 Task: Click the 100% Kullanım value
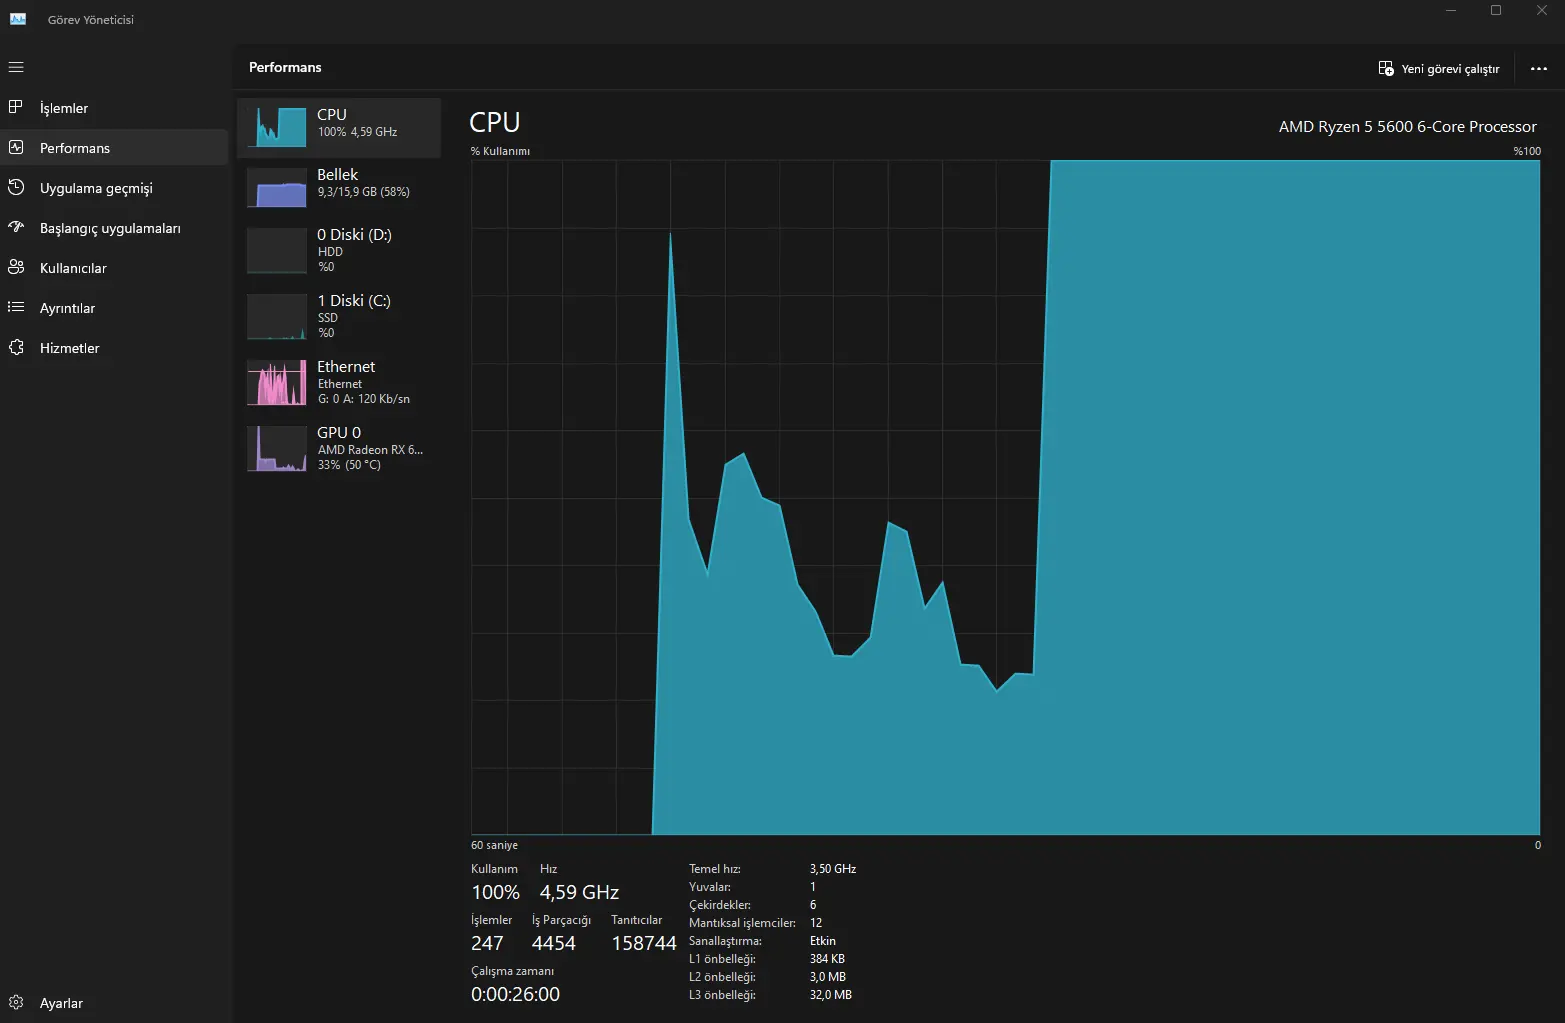[495, 892]
